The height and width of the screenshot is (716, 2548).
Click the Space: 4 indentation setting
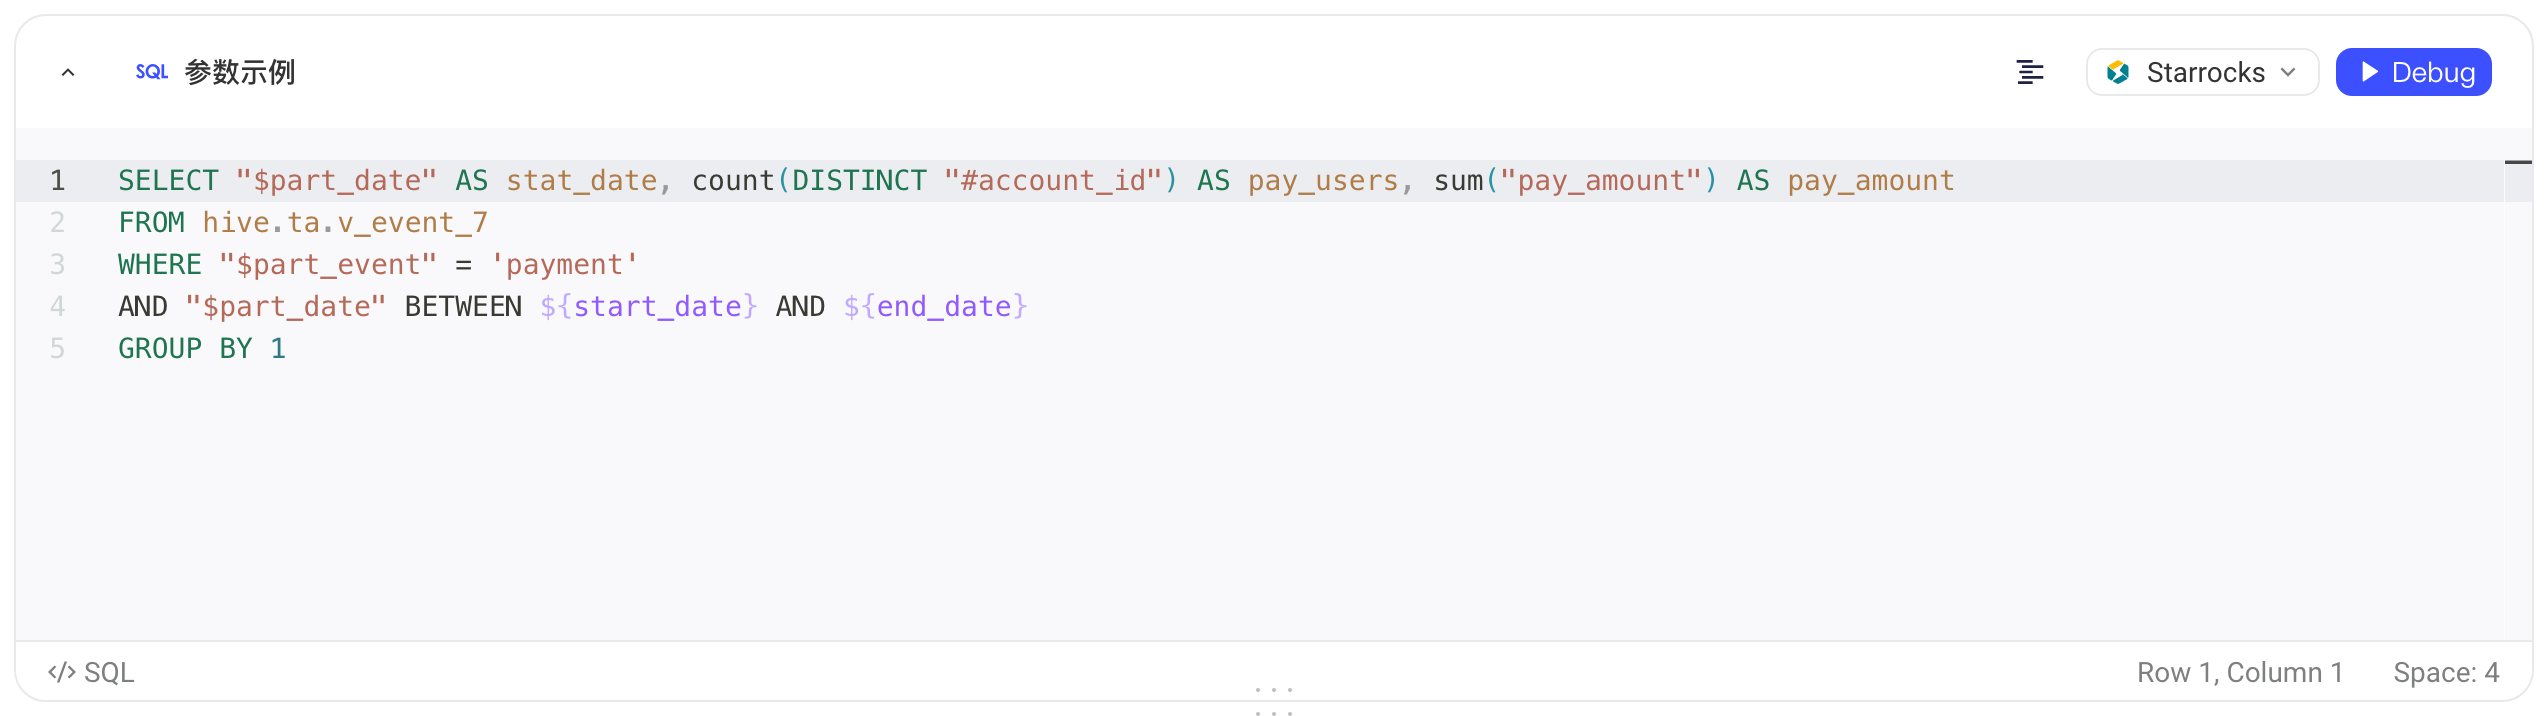tap(2446, 672)
